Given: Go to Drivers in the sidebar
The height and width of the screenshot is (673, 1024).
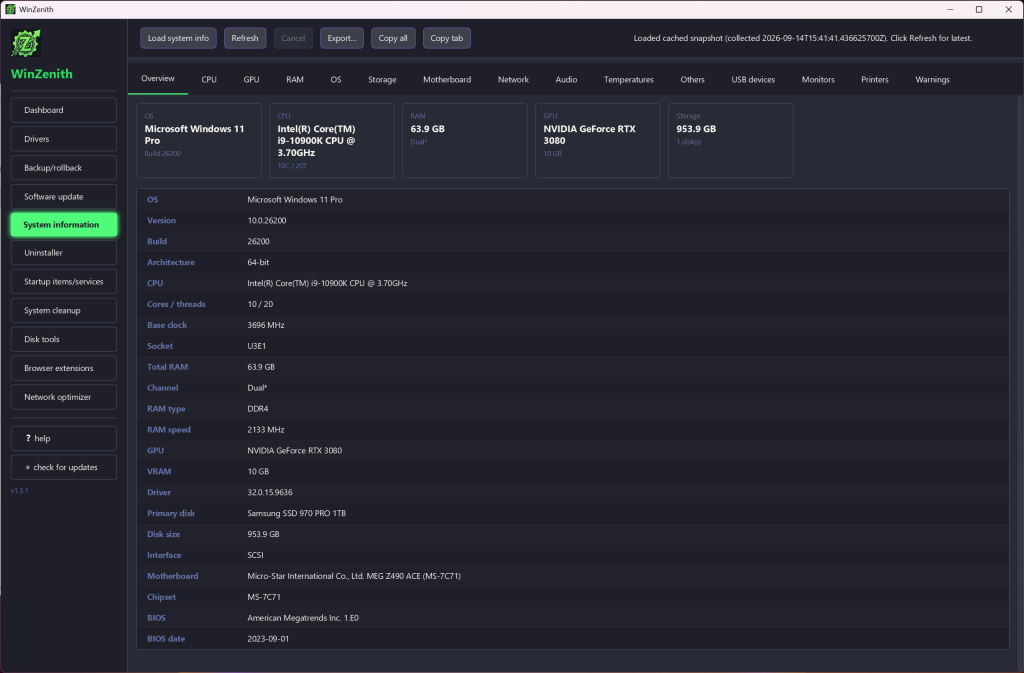Looking at the screenshot, I should (x=64, y=139).
